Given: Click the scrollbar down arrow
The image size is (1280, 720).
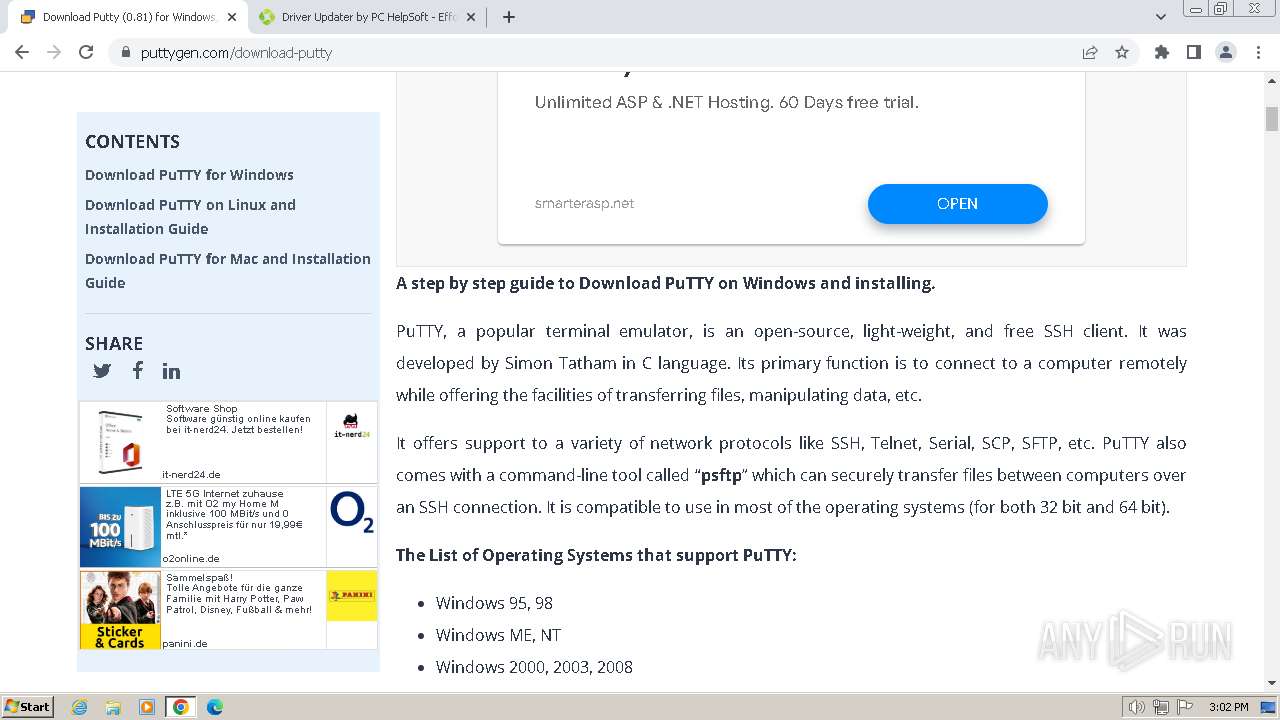Looking at the screenshot, I should coord(1271,684).
